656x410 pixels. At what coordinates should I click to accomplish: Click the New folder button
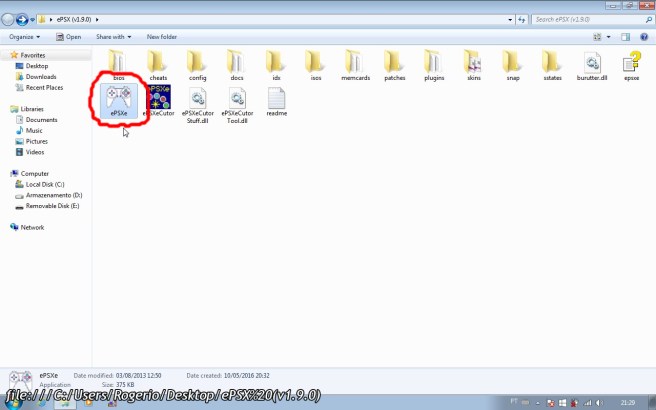[161, 37]
